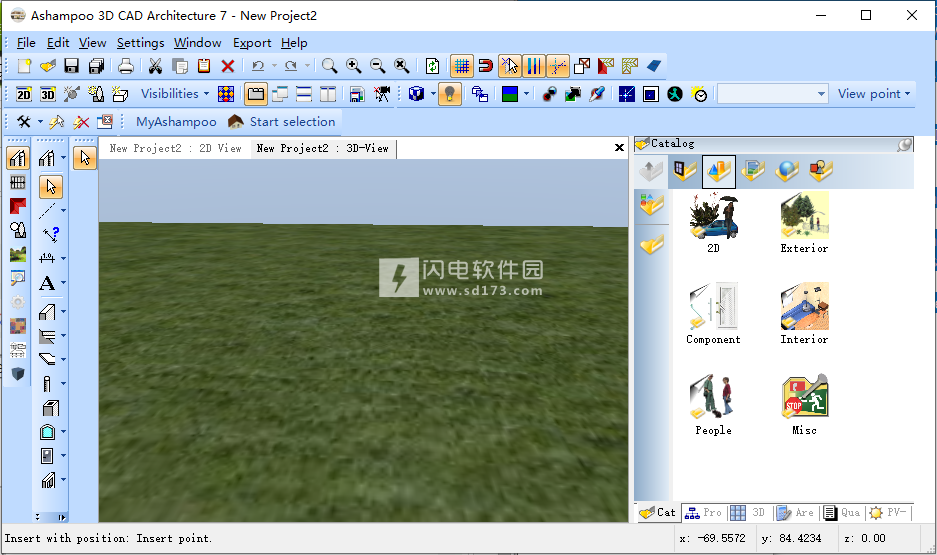The image size is (937, 555).
Task: Click the sun clock time icon
Action: (x=699, y=94)
